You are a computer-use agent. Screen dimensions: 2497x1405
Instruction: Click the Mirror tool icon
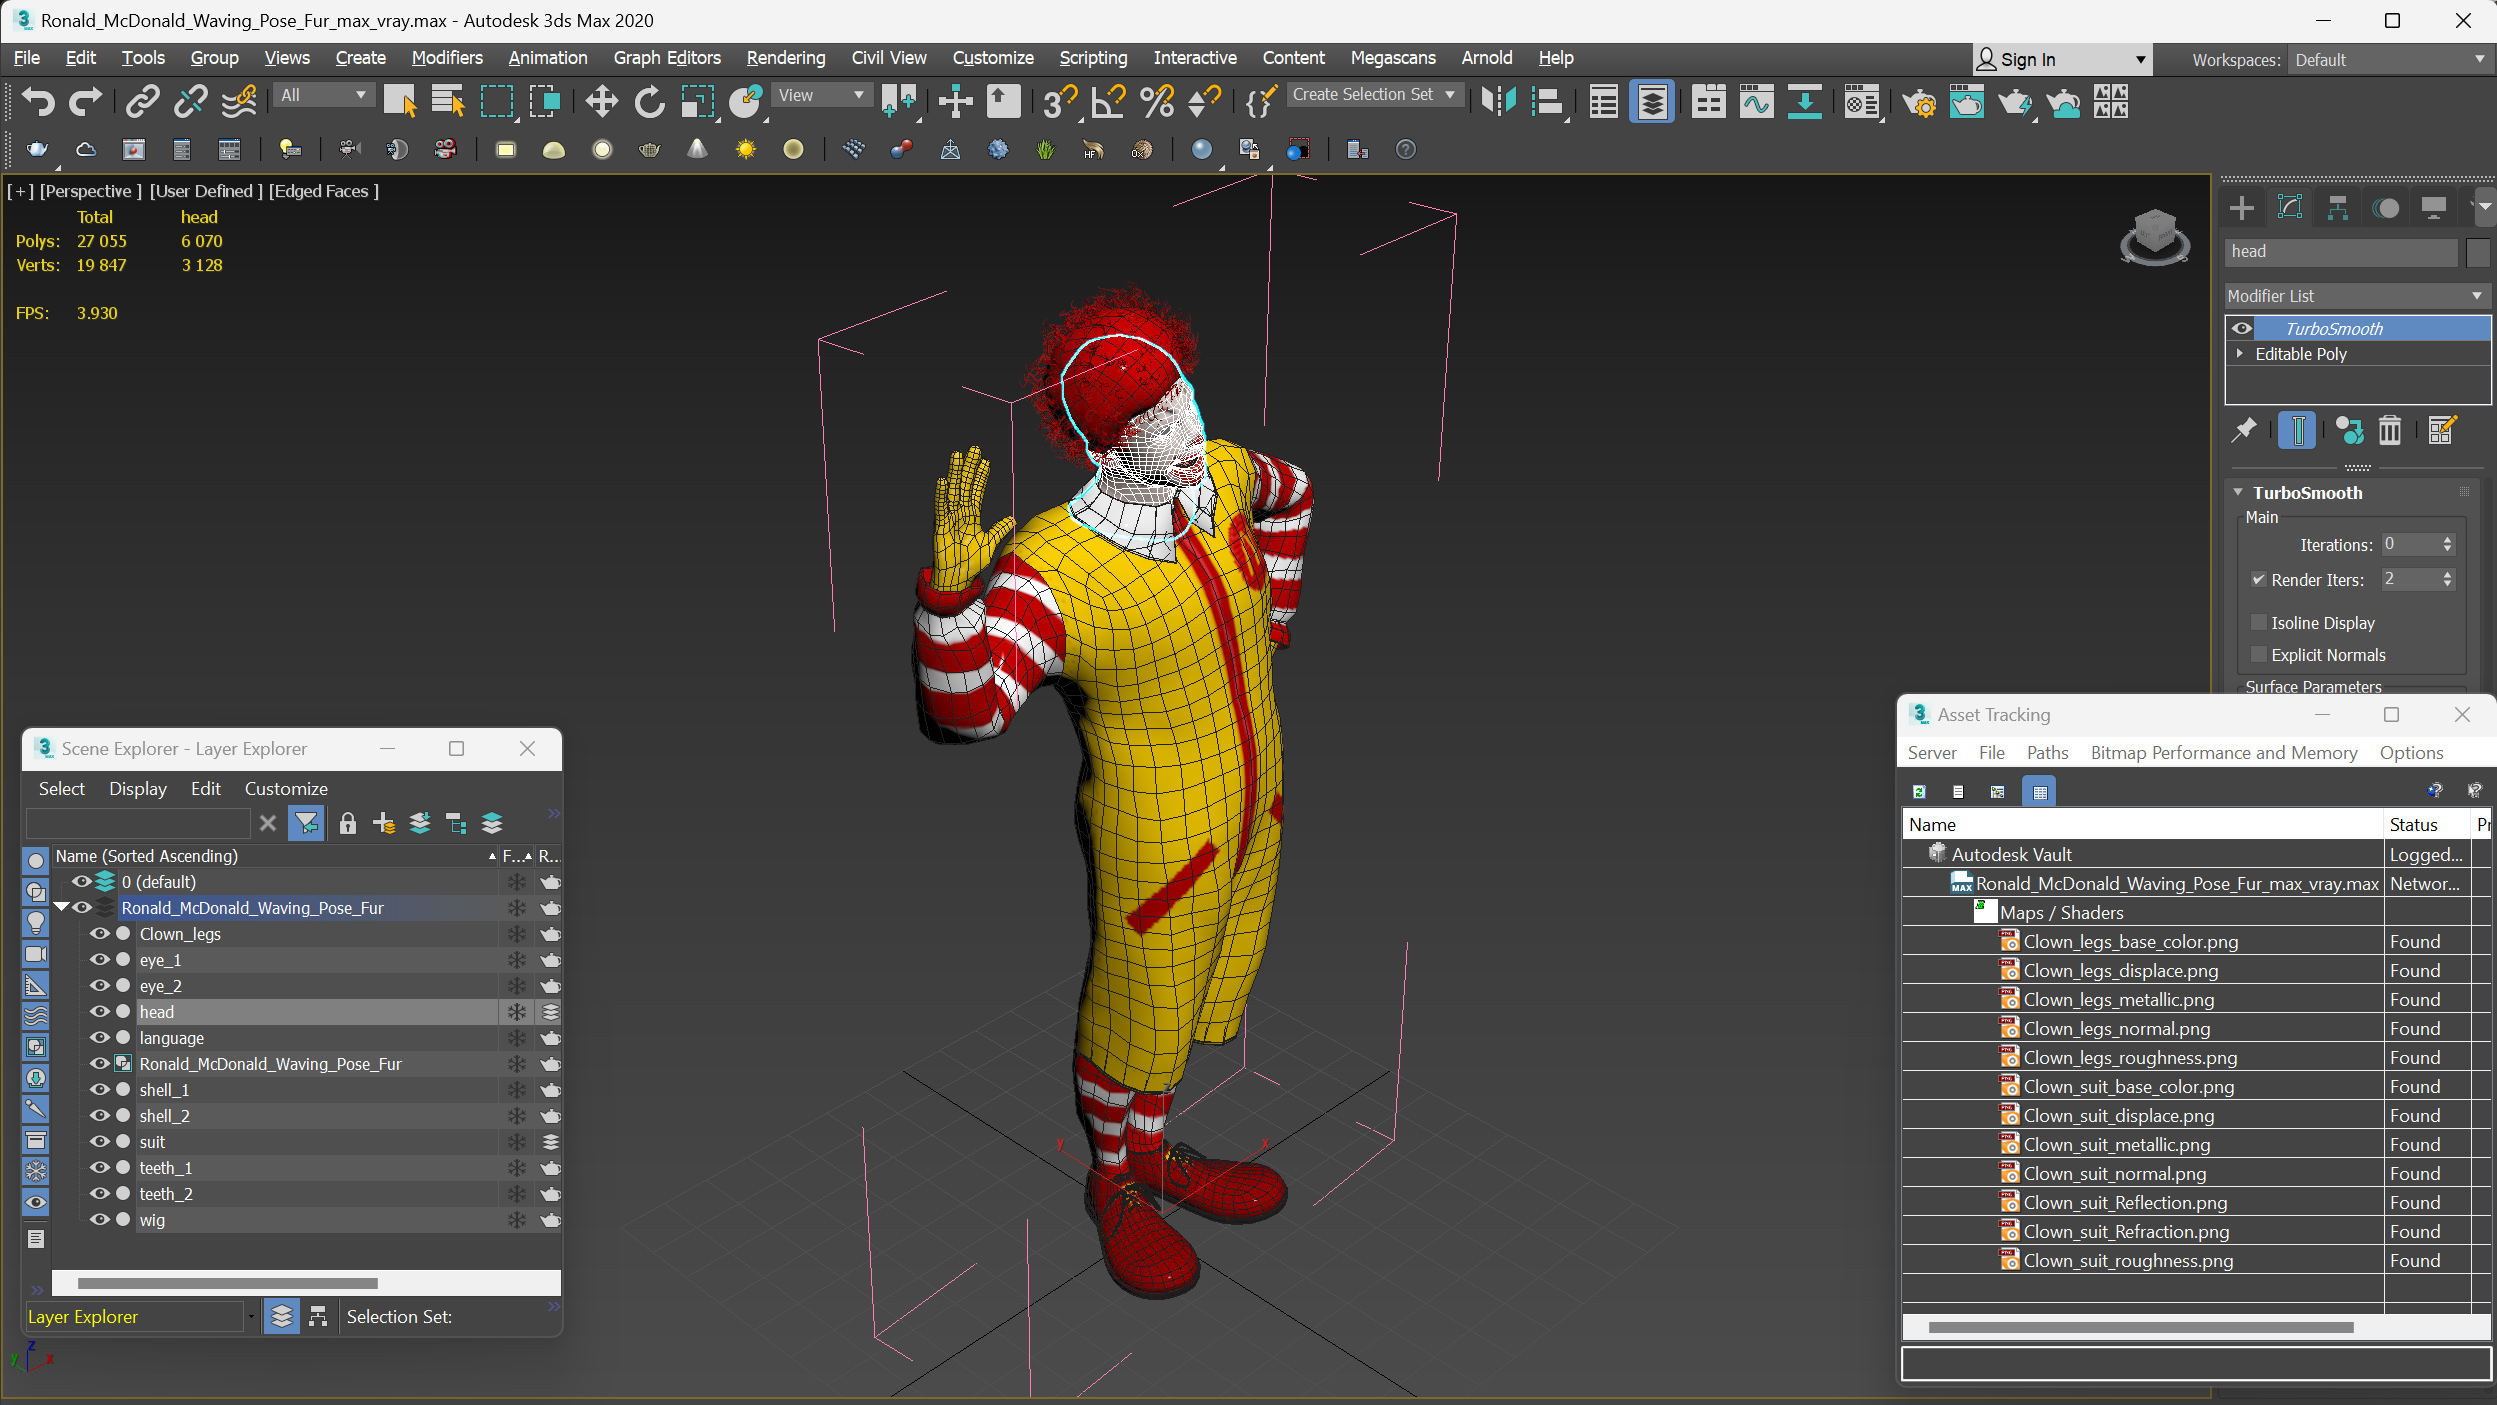coord(1498,101)
